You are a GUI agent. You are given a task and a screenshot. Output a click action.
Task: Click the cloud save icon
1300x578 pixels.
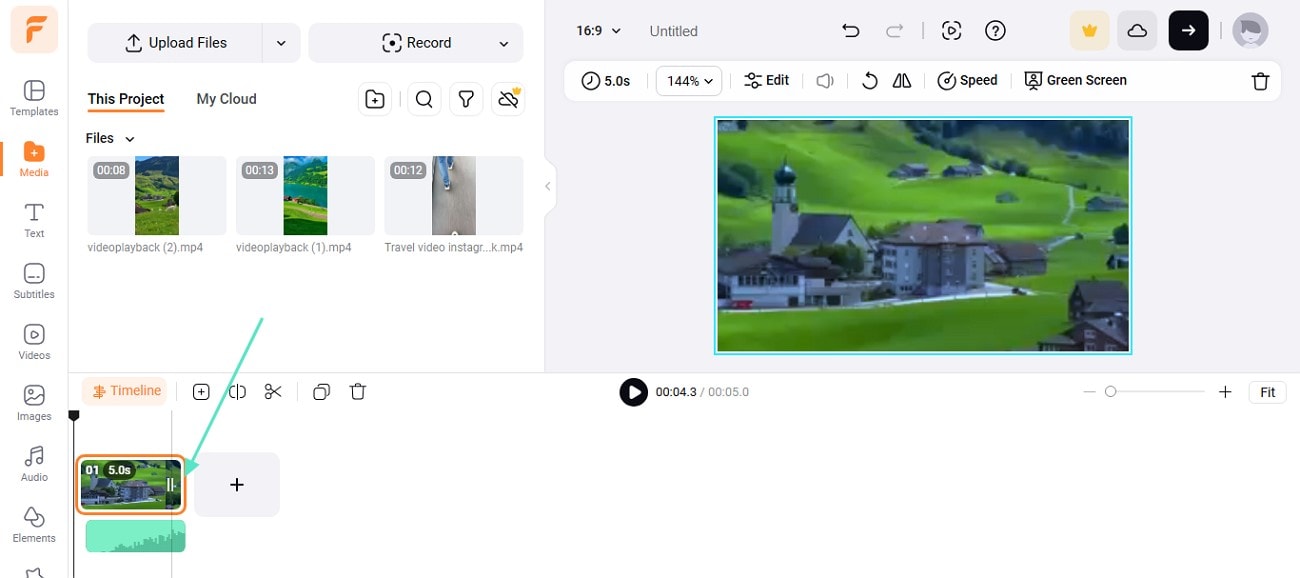pos(1137,31)
